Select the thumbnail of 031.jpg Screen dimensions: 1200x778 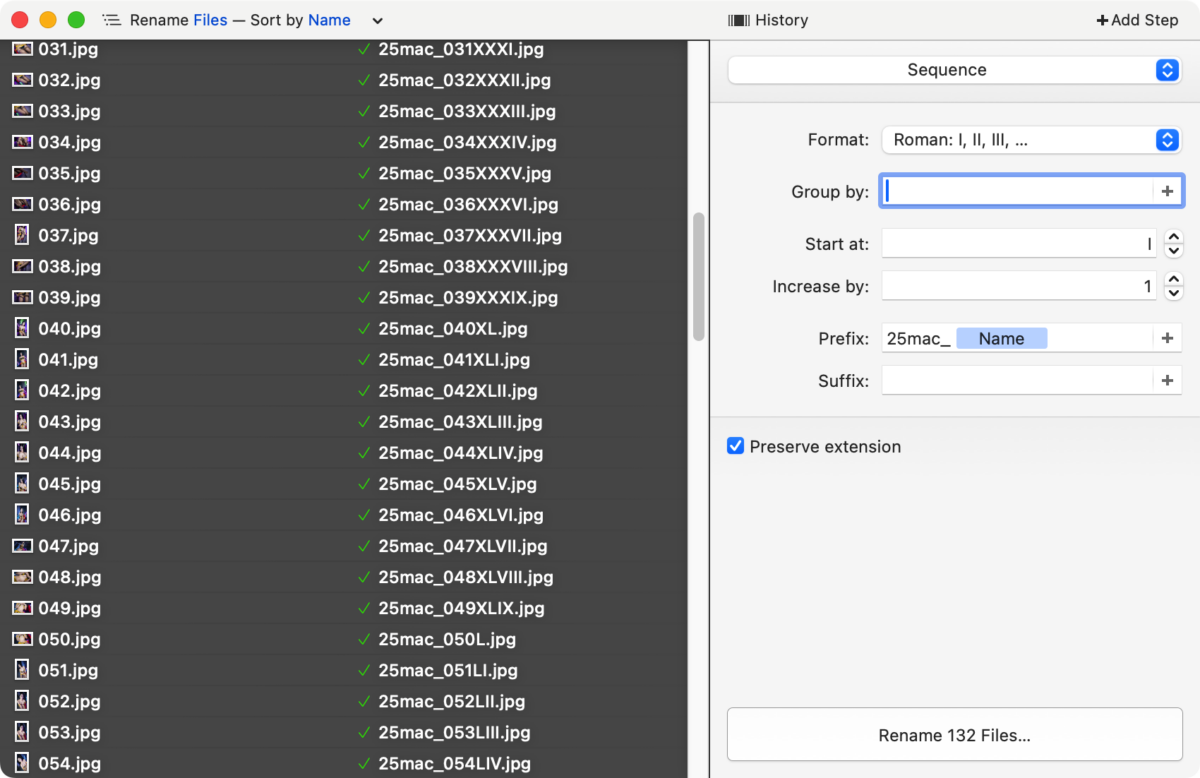pyautogui.click(x=22, y=49)
